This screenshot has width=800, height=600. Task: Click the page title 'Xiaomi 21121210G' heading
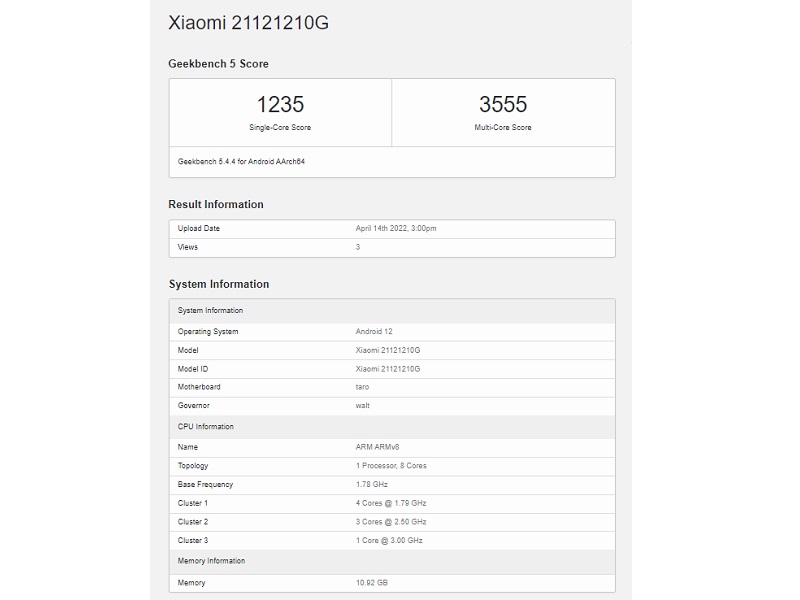point(248,23)
